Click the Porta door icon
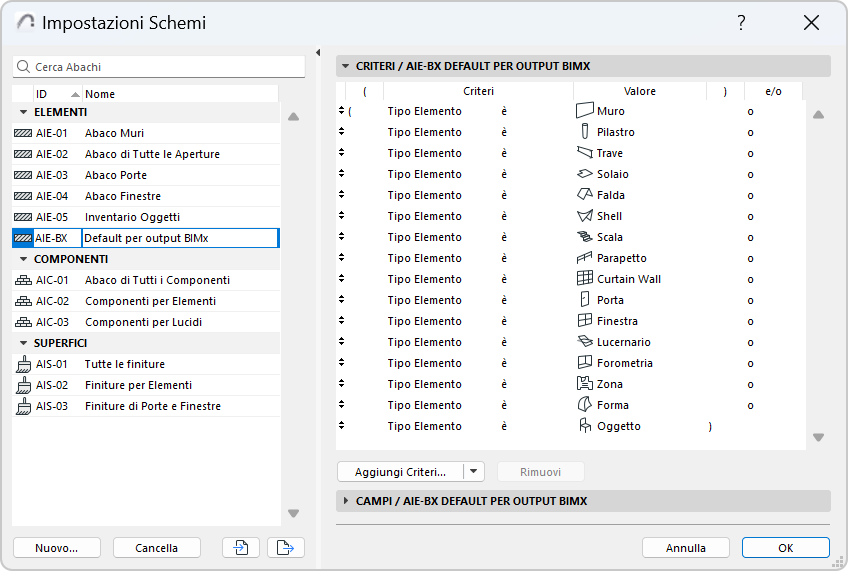This screenshot has width=848, height=571. coord(585,299)
